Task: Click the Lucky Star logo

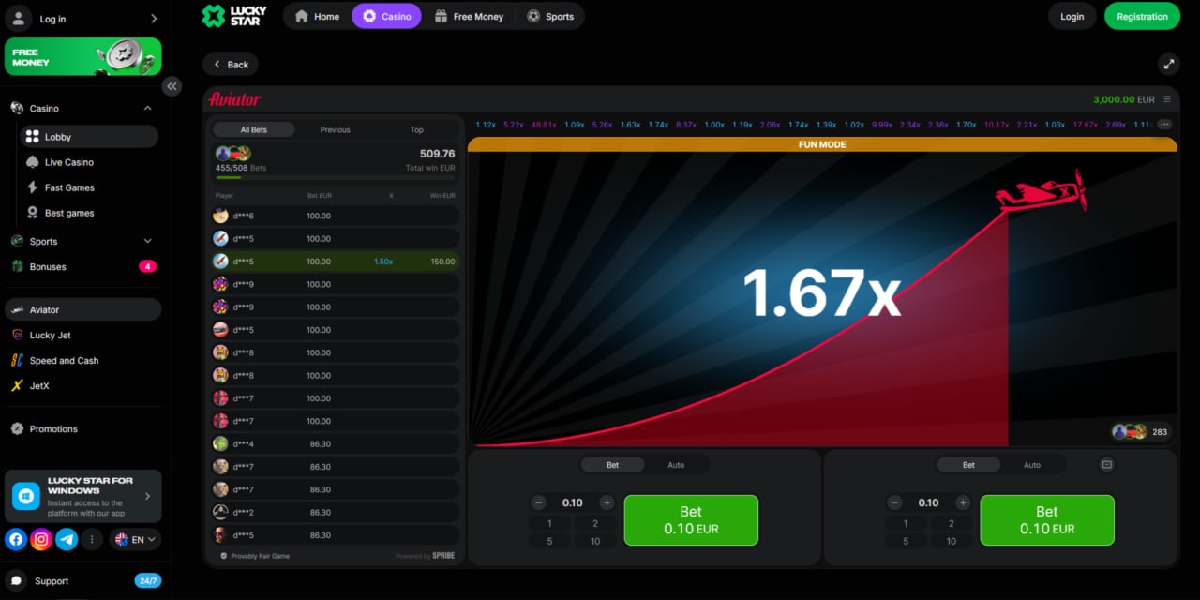Action: click(x=232, y=16)
